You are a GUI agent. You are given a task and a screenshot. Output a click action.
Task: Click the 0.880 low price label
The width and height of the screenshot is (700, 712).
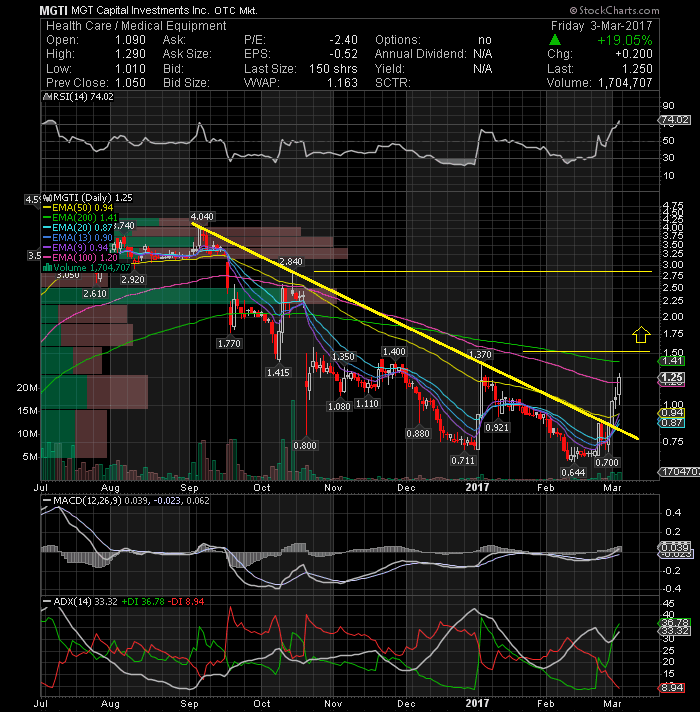tap(418, 434)
